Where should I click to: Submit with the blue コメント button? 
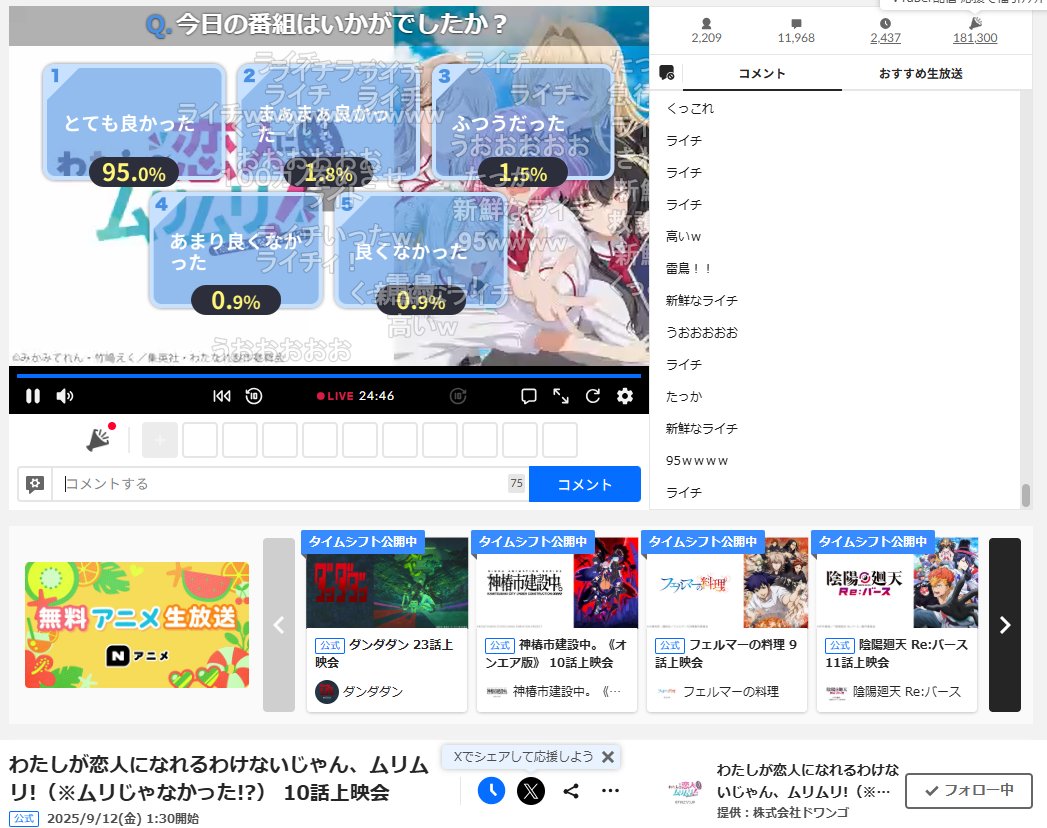click(x=585, y=484)
